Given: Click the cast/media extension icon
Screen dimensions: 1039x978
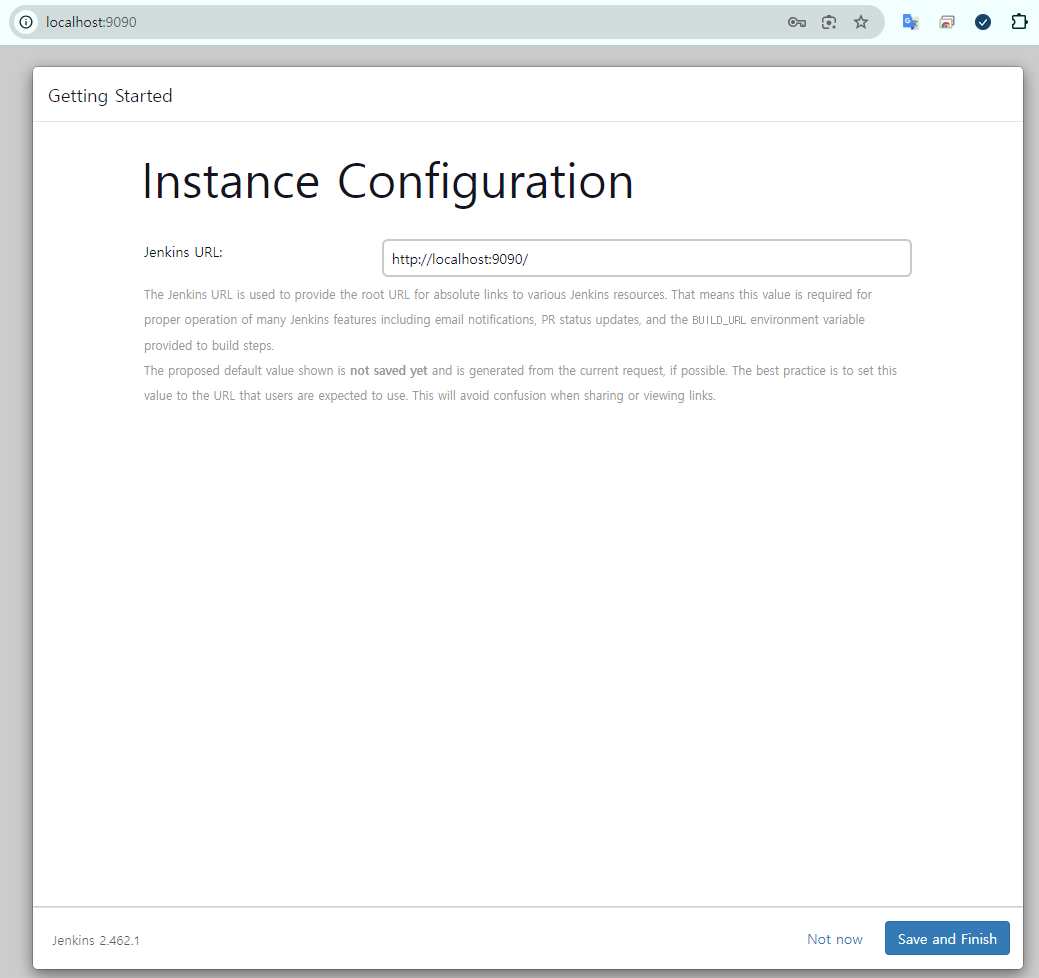Looking at the screenshot, I should 947,23.
